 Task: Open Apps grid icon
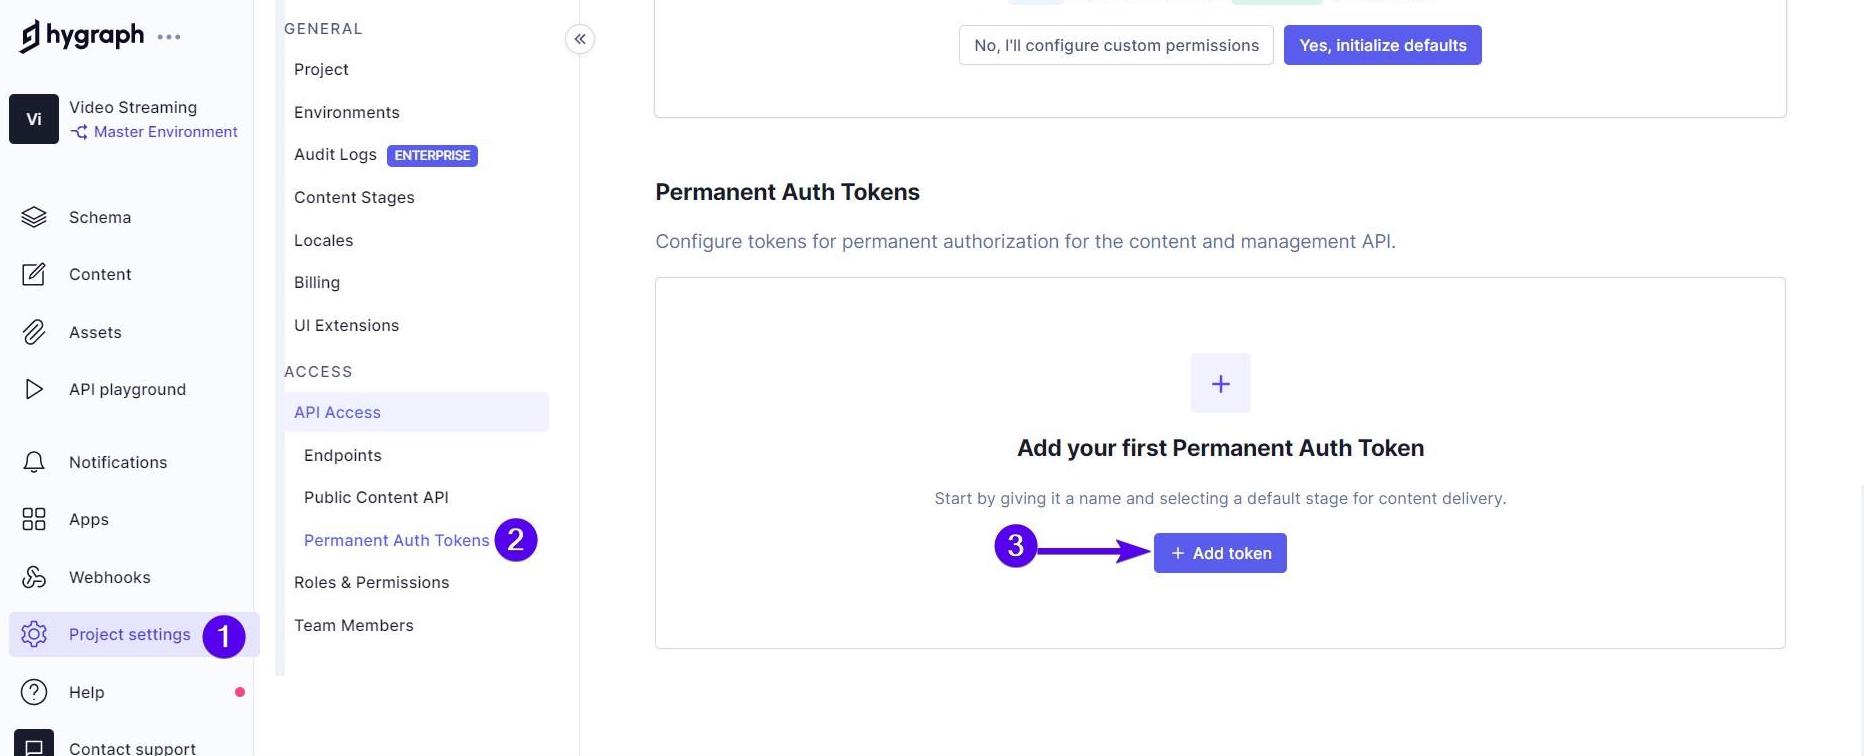[34, 519]
